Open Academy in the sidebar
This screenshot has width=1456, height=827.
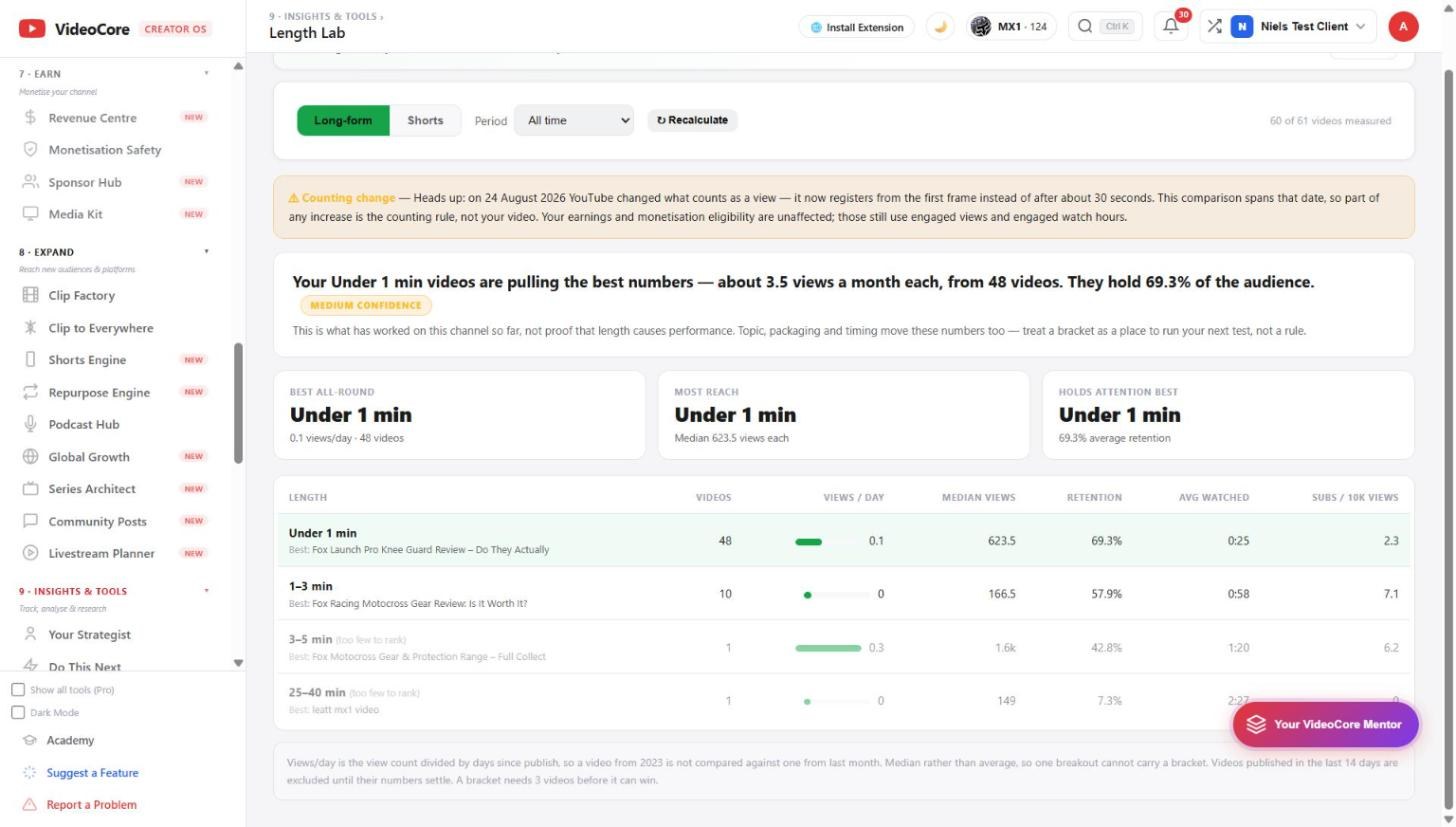(70, 741)
